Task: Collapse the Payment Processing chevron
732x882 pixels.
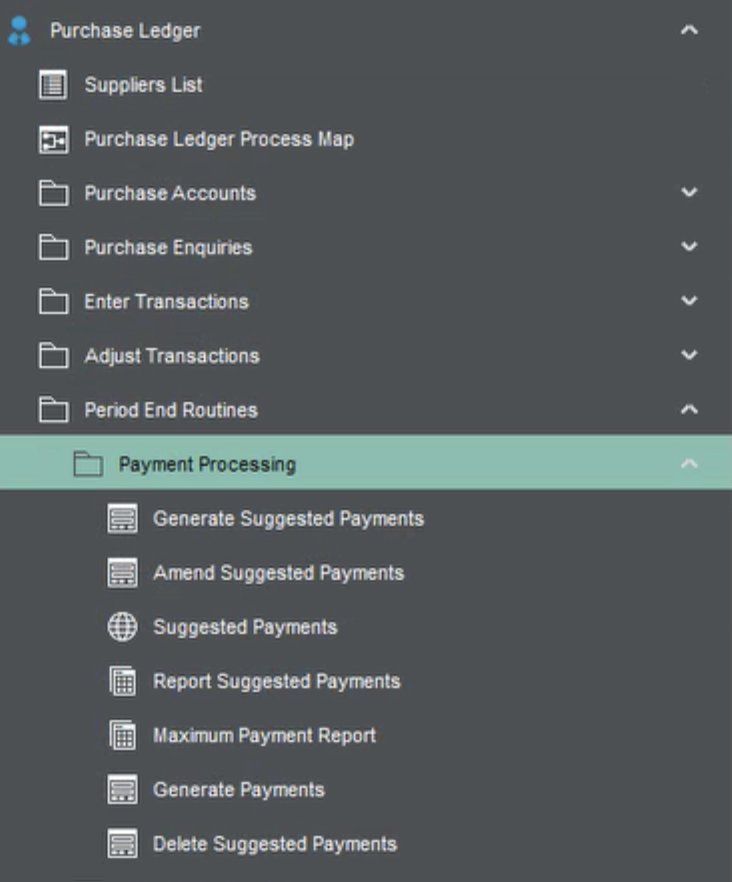Action: coord(688,464)
